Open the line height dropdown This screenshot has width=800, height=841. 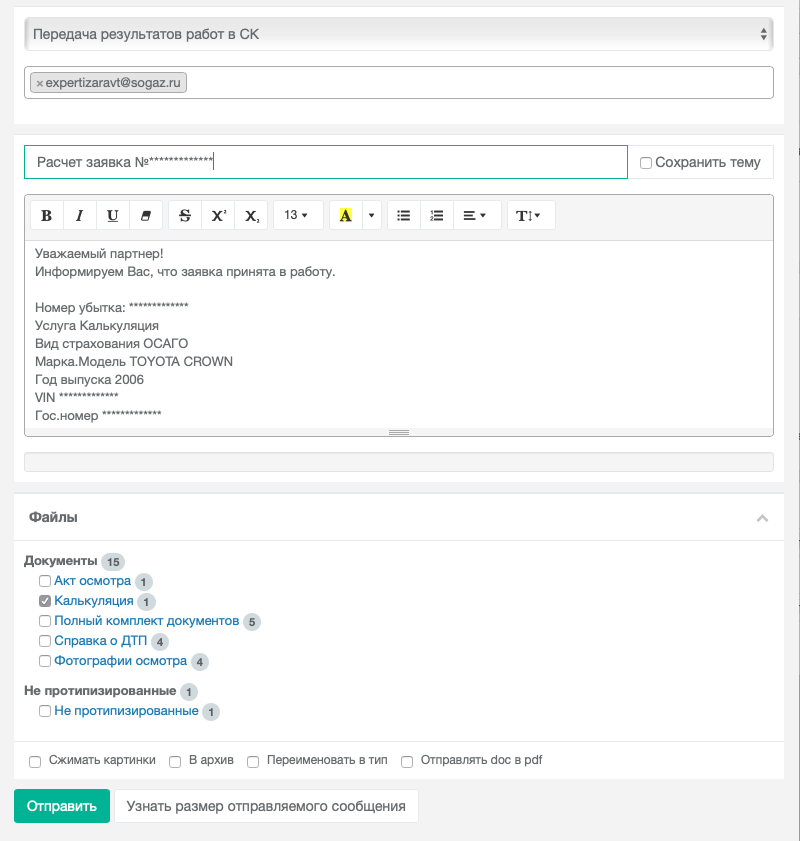pos(531,216)
